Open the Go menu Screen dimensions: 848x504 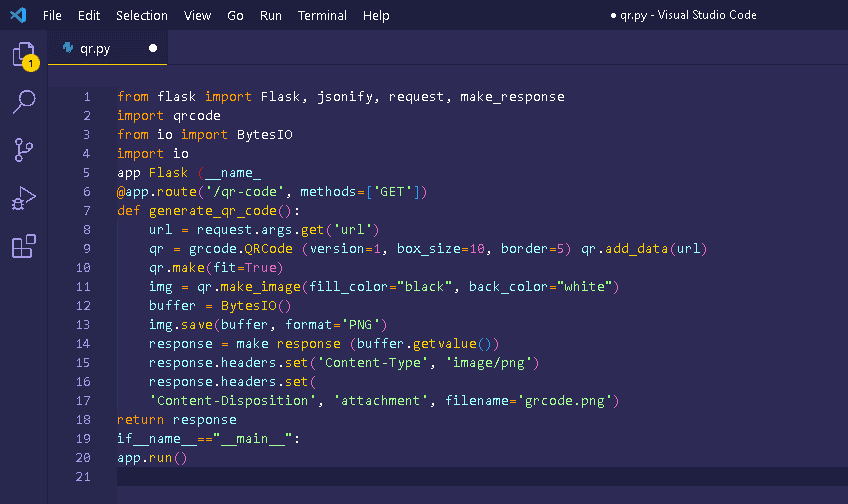pyautogui.click(x=235, y=16)
